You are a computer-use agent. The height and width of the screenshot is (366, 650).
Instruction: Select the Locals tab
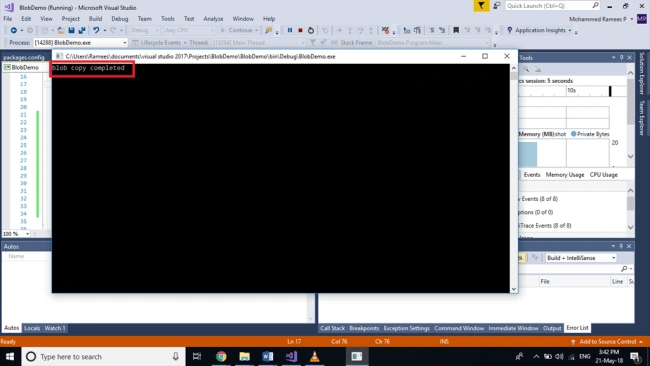[x=32, y=328]
